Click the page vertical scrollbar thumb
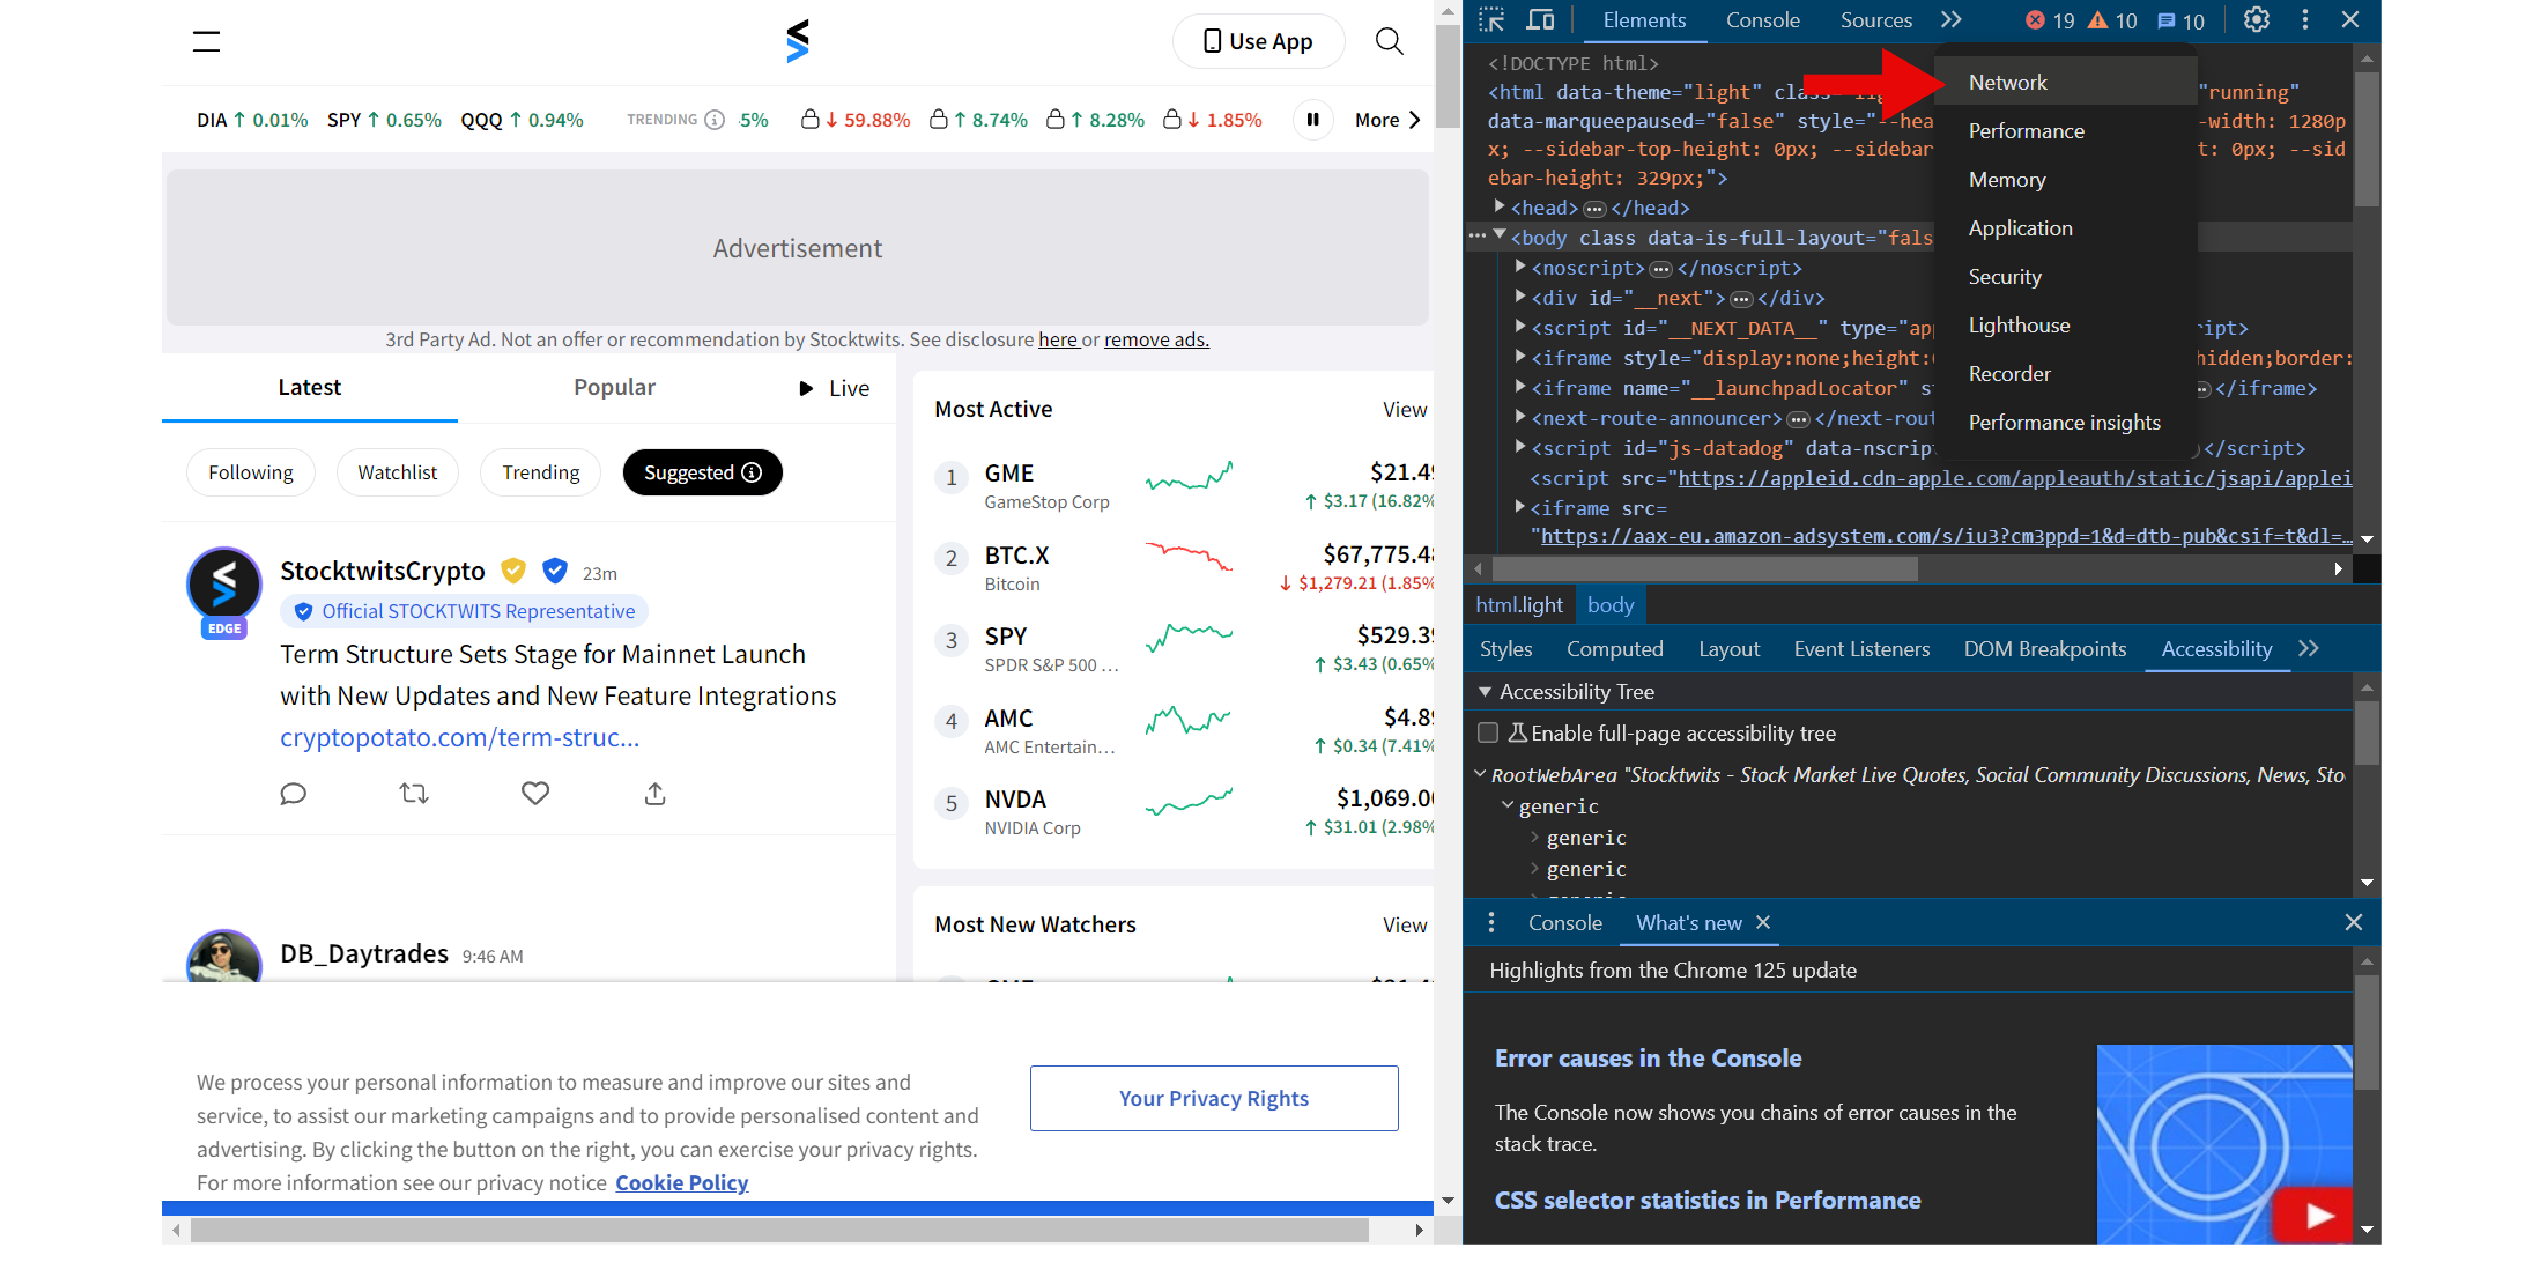Screen dimensions: 2521x1281 click(1447, 77)
